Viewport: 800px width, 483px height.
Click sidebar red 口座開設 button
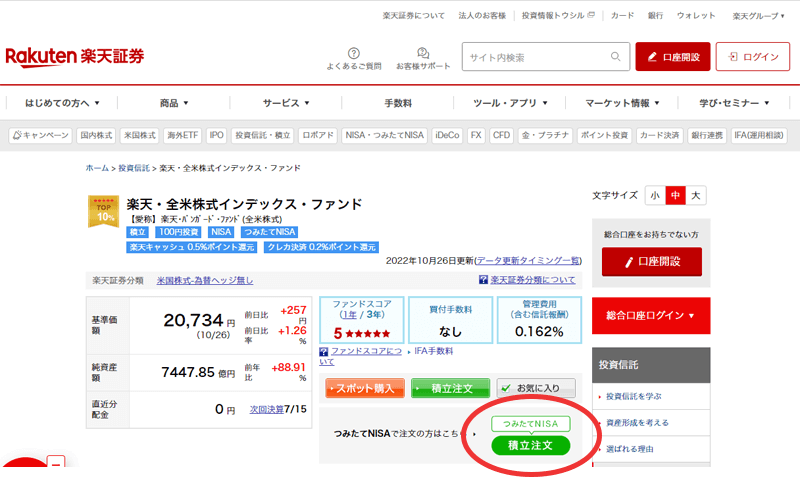(x=652, y=262)
